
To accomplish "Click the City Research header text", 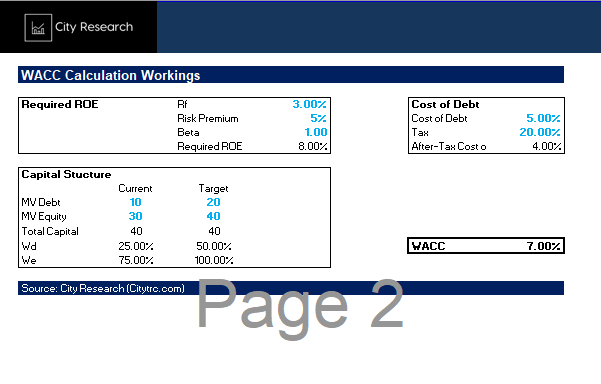I will click(x=94, y=27).
